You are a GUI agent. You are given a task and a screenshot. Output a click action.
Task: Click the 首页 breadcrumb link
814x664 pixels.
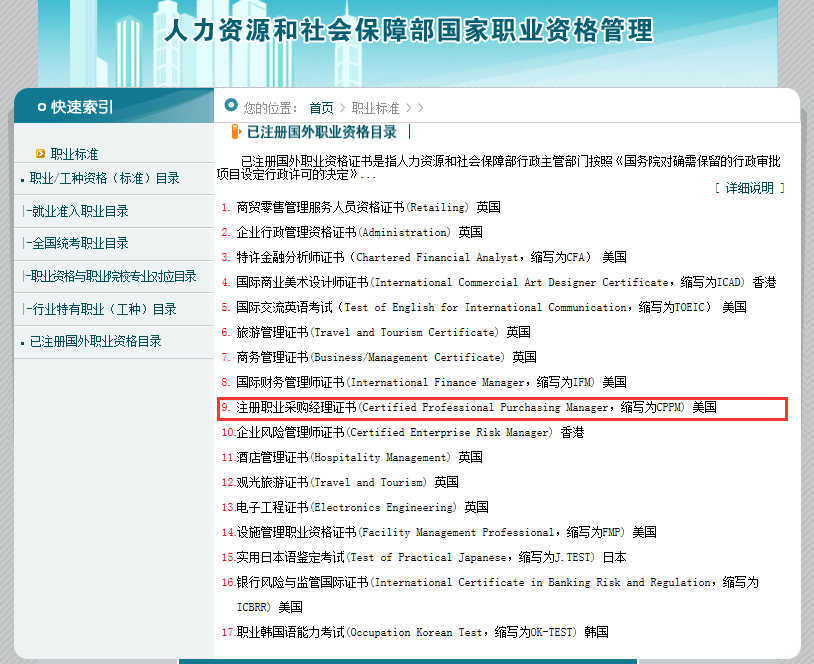(x=321, y=108)
